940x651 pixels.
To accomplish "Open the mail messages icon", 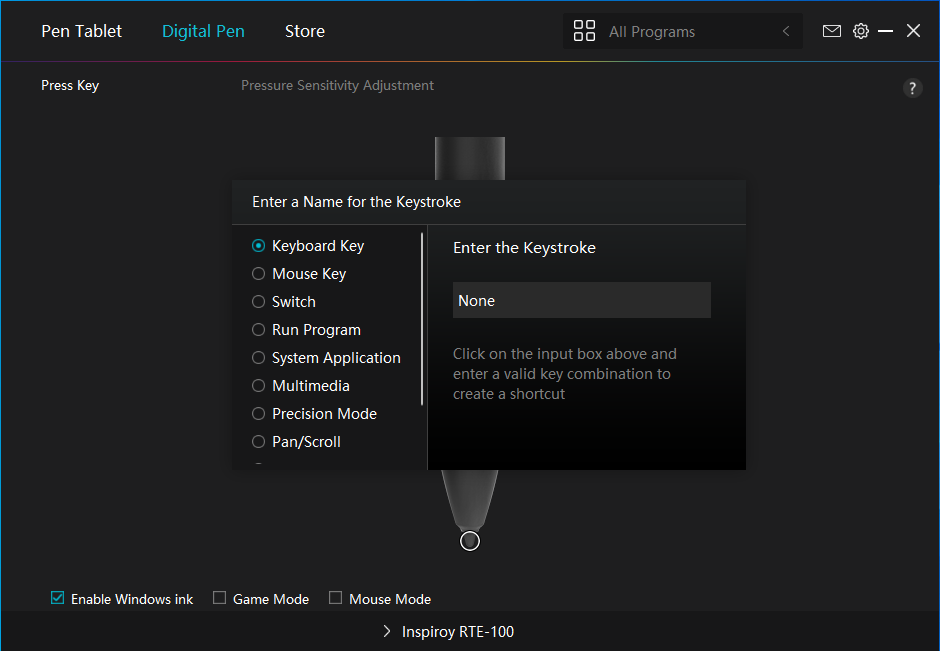I will (x=831, y=31).
